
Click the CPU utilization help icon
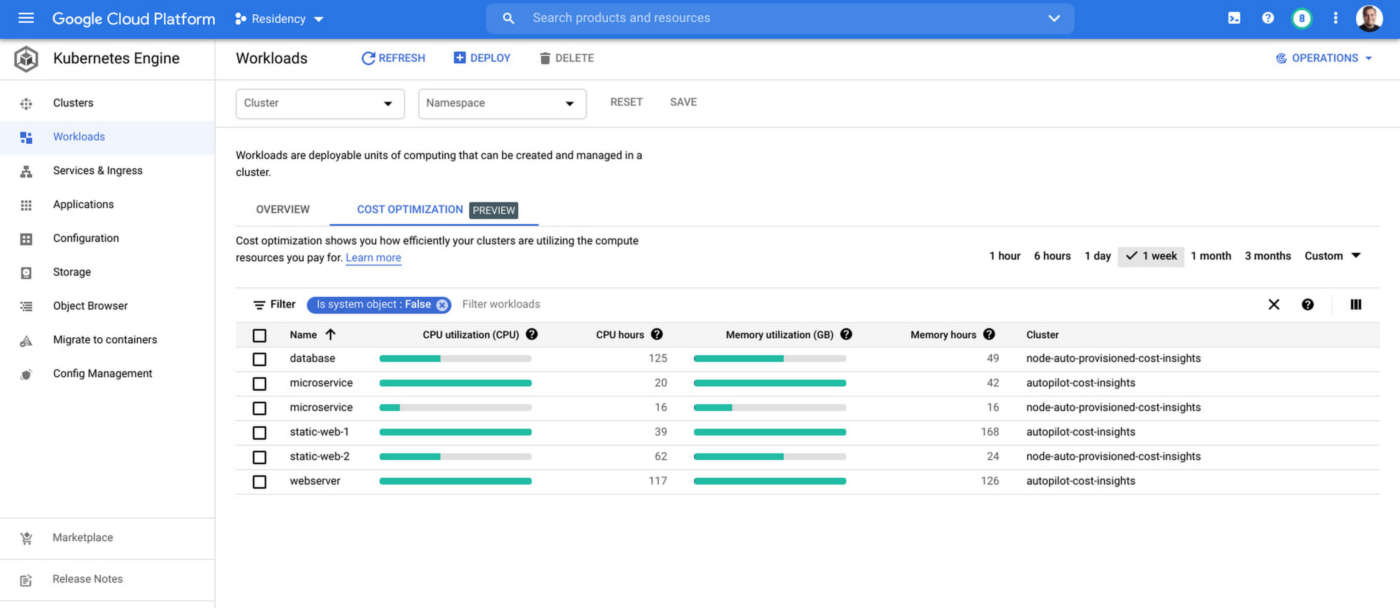532,335
